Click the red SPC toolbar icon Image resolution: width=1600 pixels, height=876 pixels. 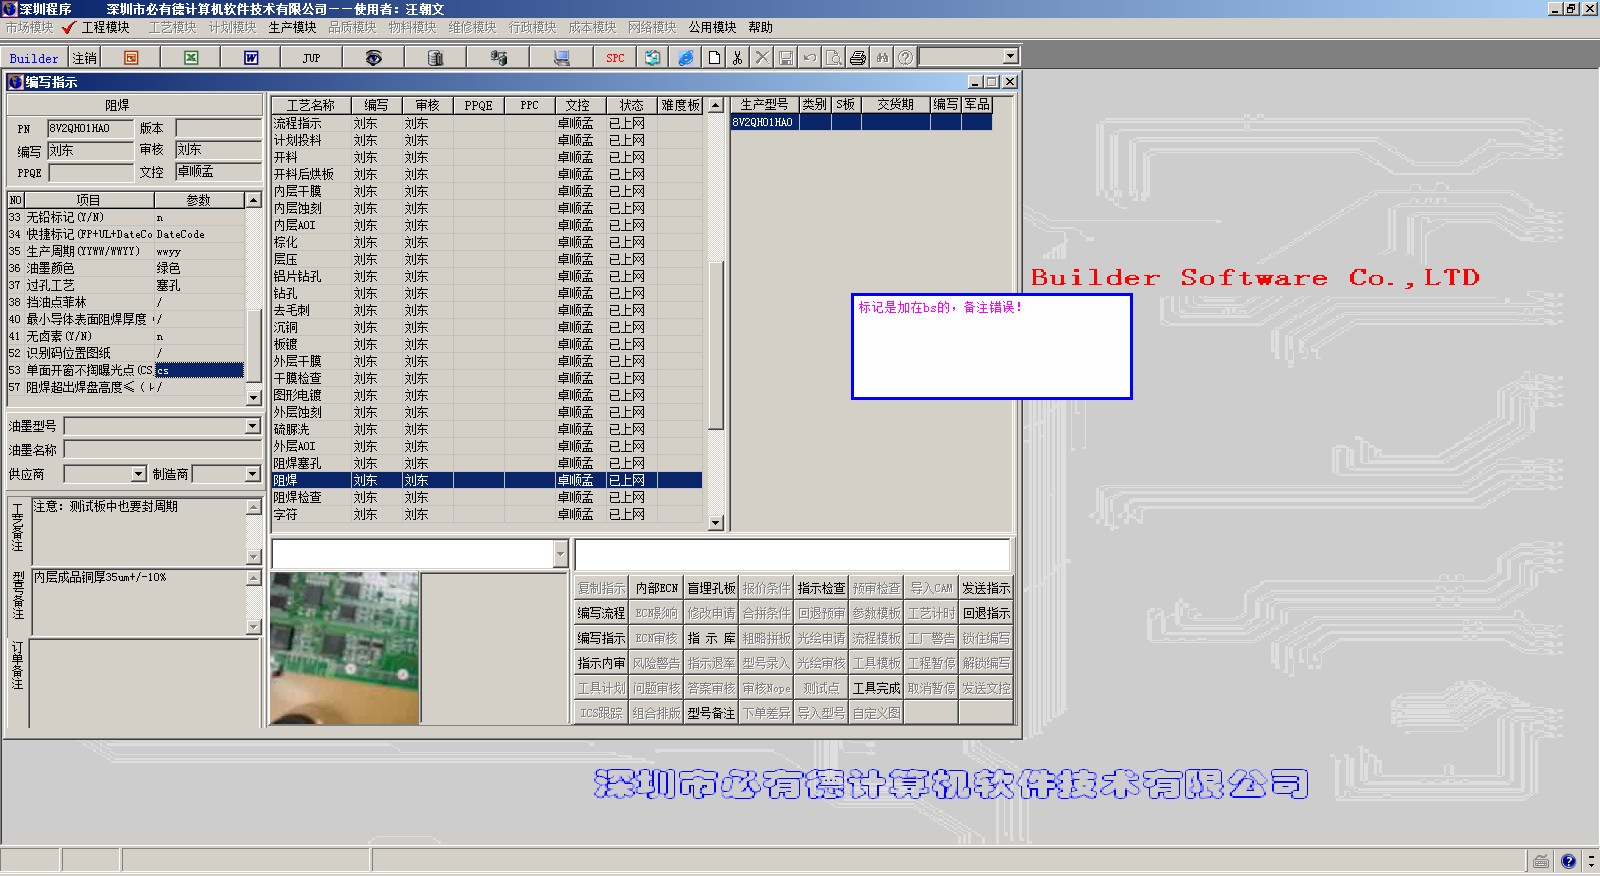pos(615,58)
